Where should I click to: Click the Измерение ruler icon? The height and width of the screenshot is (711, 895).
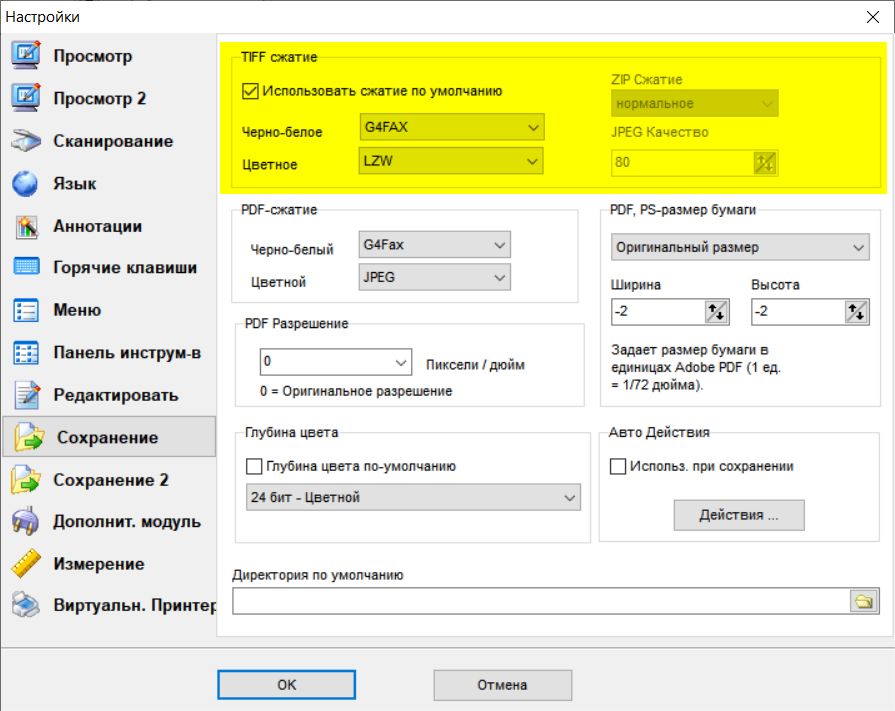[x=26, y=563]
